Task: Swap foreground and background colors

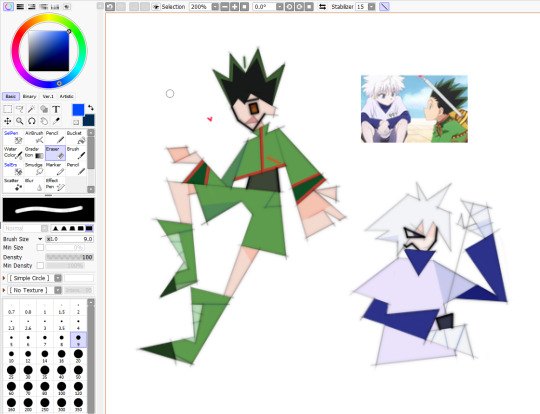Action: tap(91, 108)
